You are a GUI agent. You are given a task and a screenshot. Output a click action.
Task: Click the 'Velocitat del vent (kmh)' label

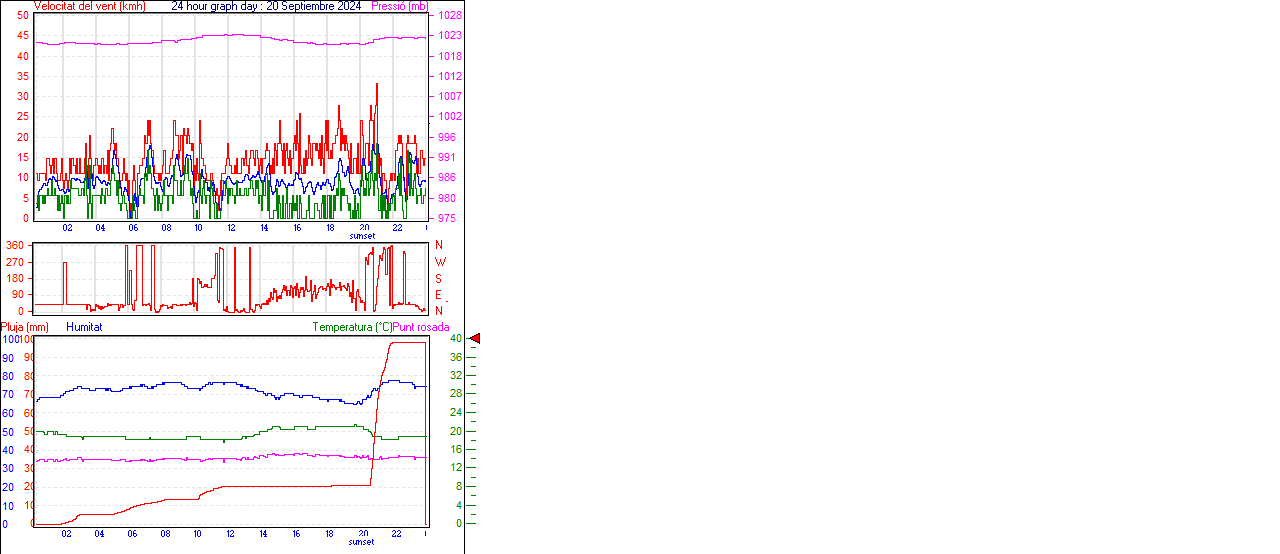(x=89, y=6)
